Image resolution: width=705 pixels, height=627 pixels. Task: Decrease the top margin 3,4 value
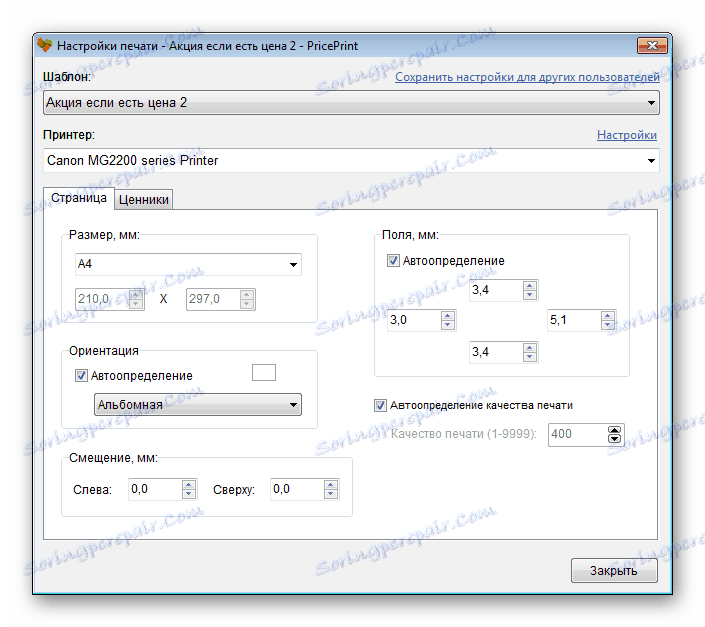coord(530,295)
